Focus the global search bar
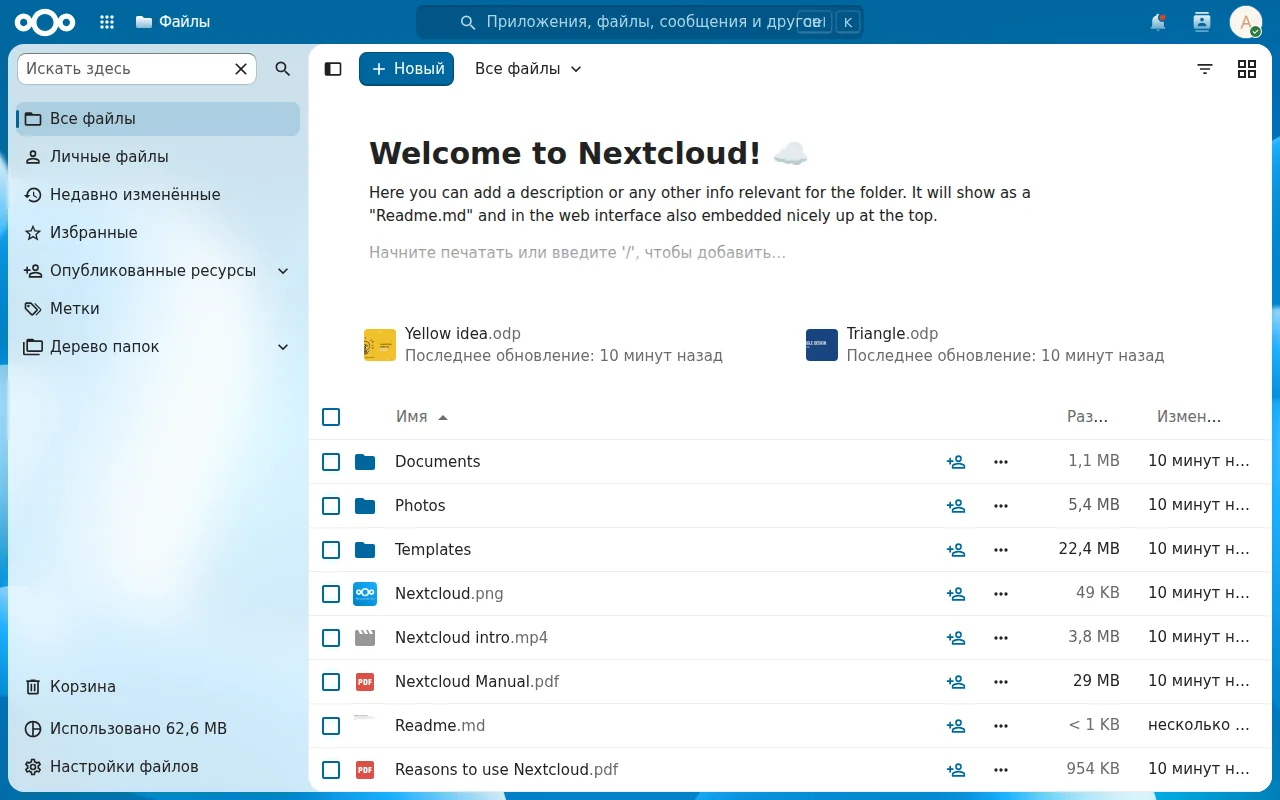Screen dimensions: 1280x800 640,22
